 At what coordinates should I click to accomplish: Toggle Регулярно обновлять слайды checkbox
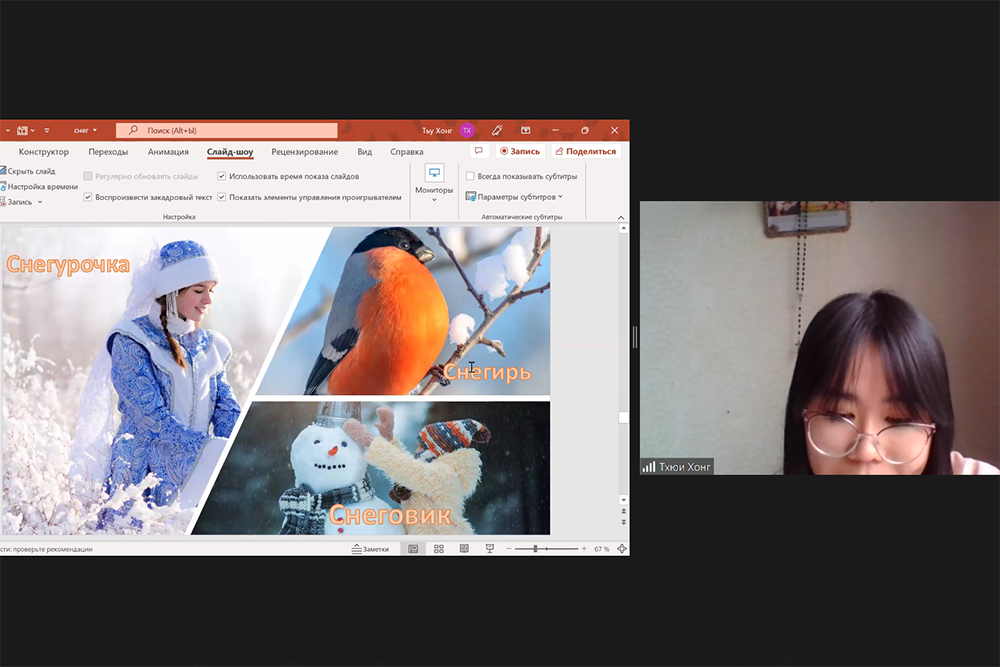coord(87,176)
